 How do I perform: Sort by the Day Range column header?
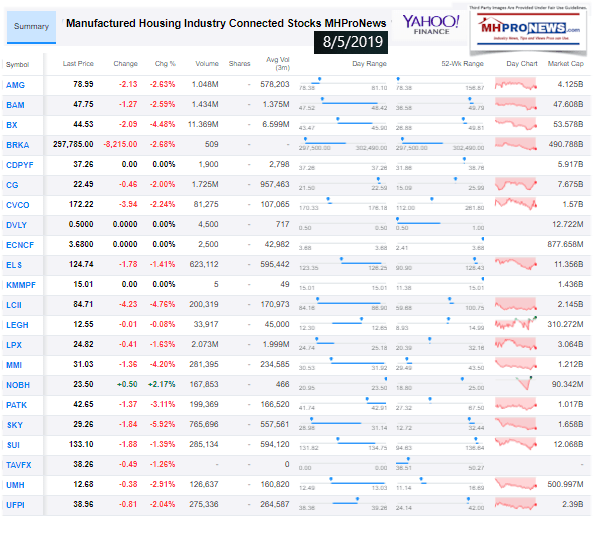369,64
